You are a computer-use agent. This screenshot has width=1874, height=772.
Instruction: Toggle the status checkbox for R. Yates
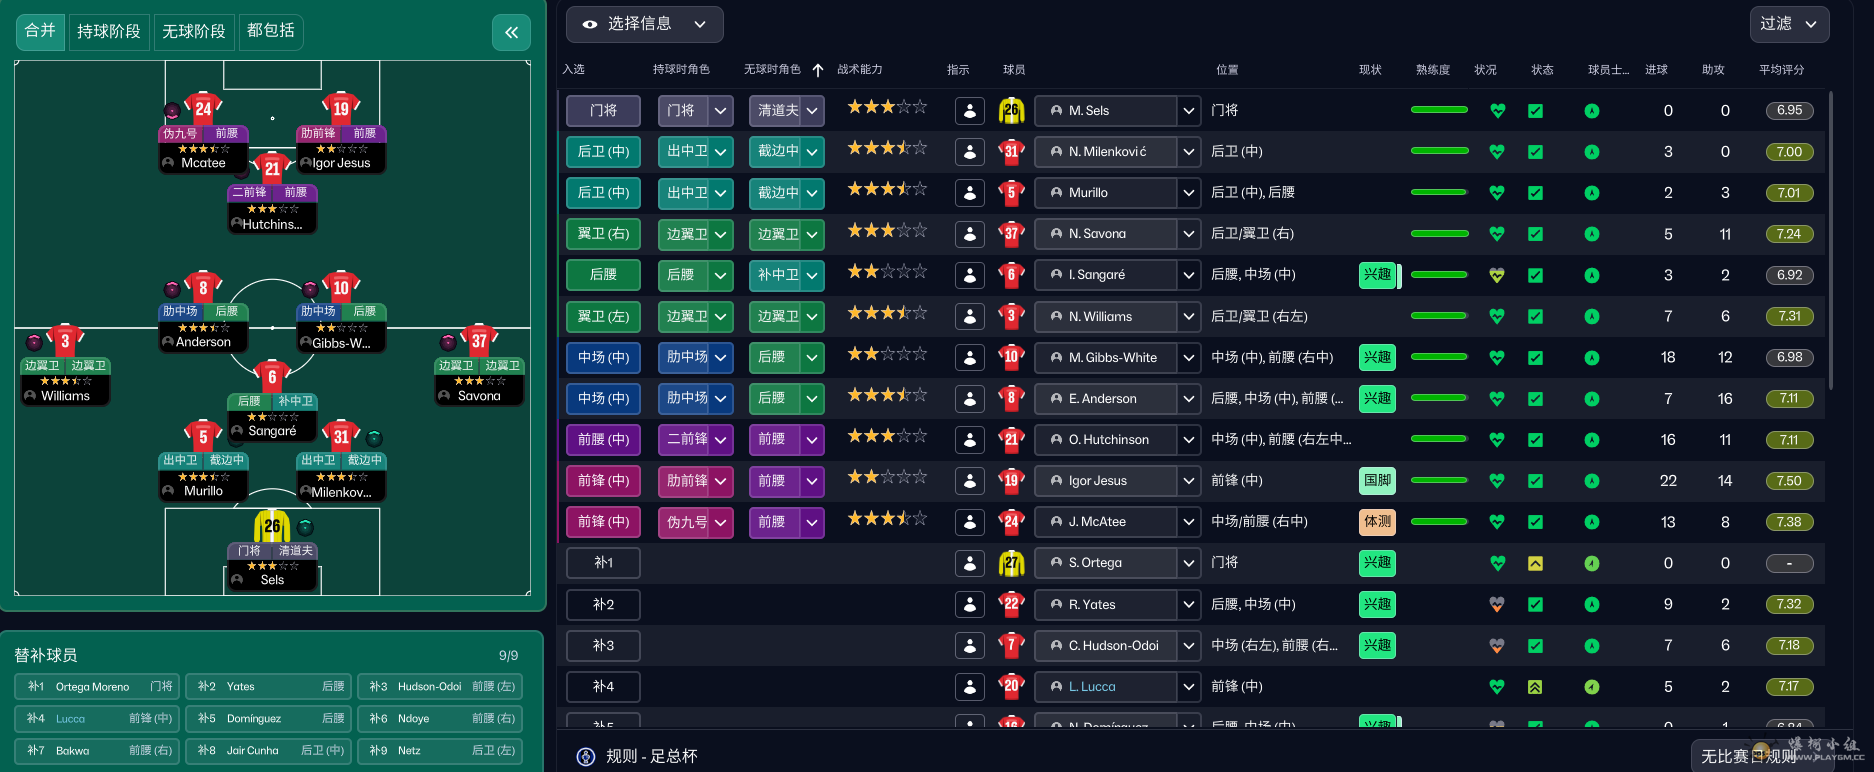pyautogui.click(x=1535, y=604)
